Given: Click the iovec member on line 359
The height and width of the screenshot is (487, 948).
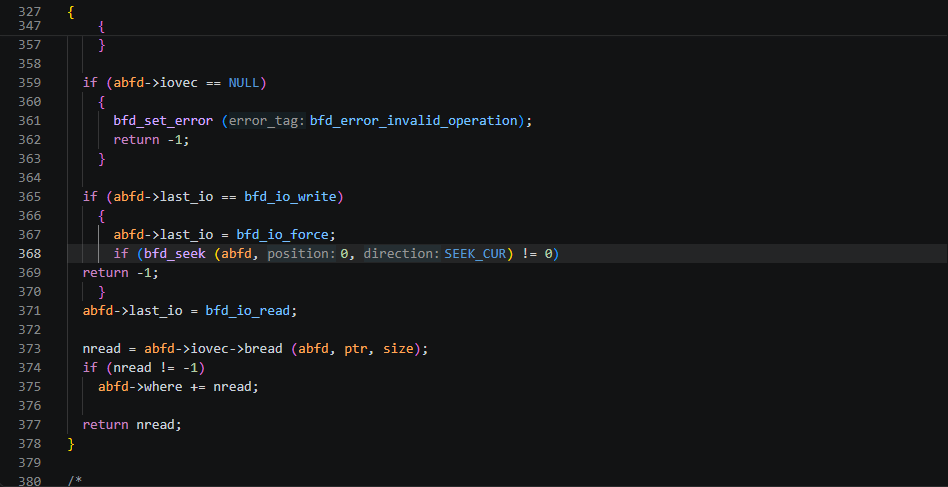Looking at the screenshot, I should pos(178,83).
